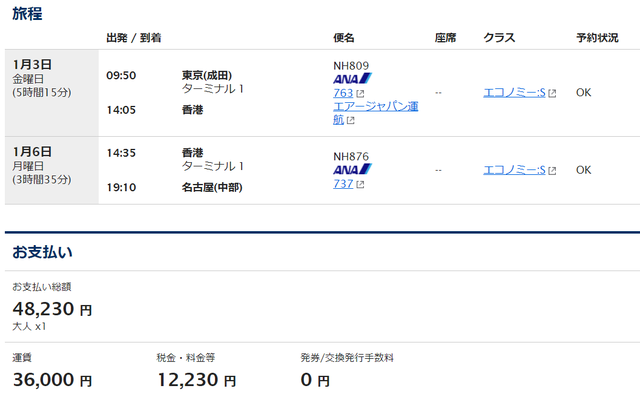Open the 763 aircraft type link

(343, 93)
